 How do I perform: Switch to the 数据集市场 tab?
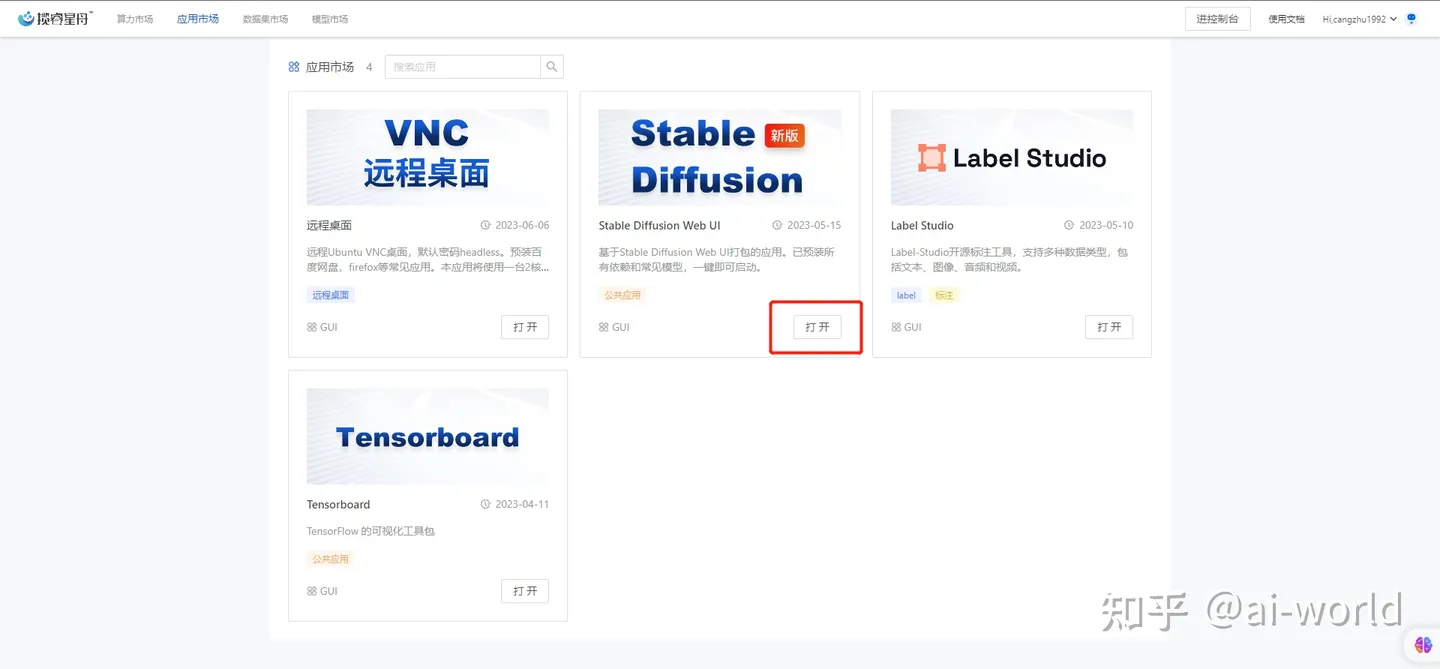click(265, 19)
